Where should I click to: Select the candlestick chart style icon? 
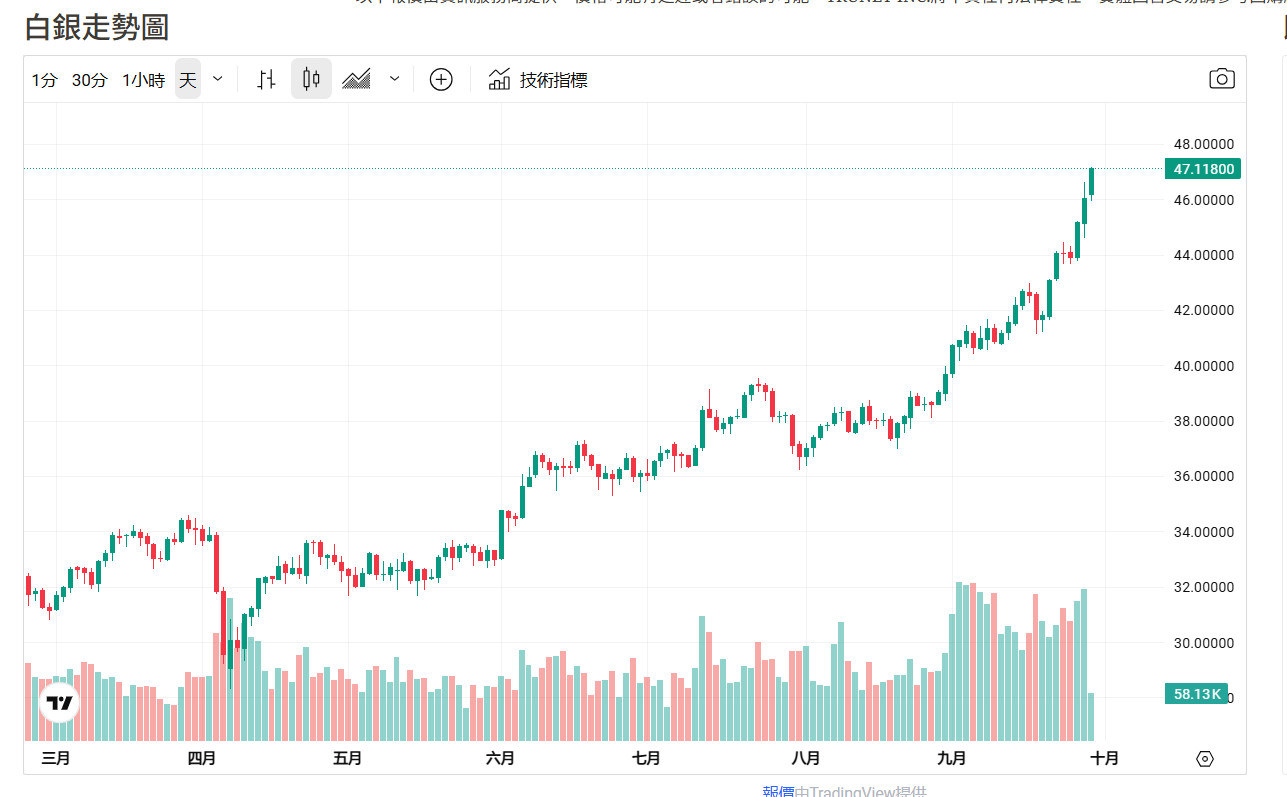(311, 78)
